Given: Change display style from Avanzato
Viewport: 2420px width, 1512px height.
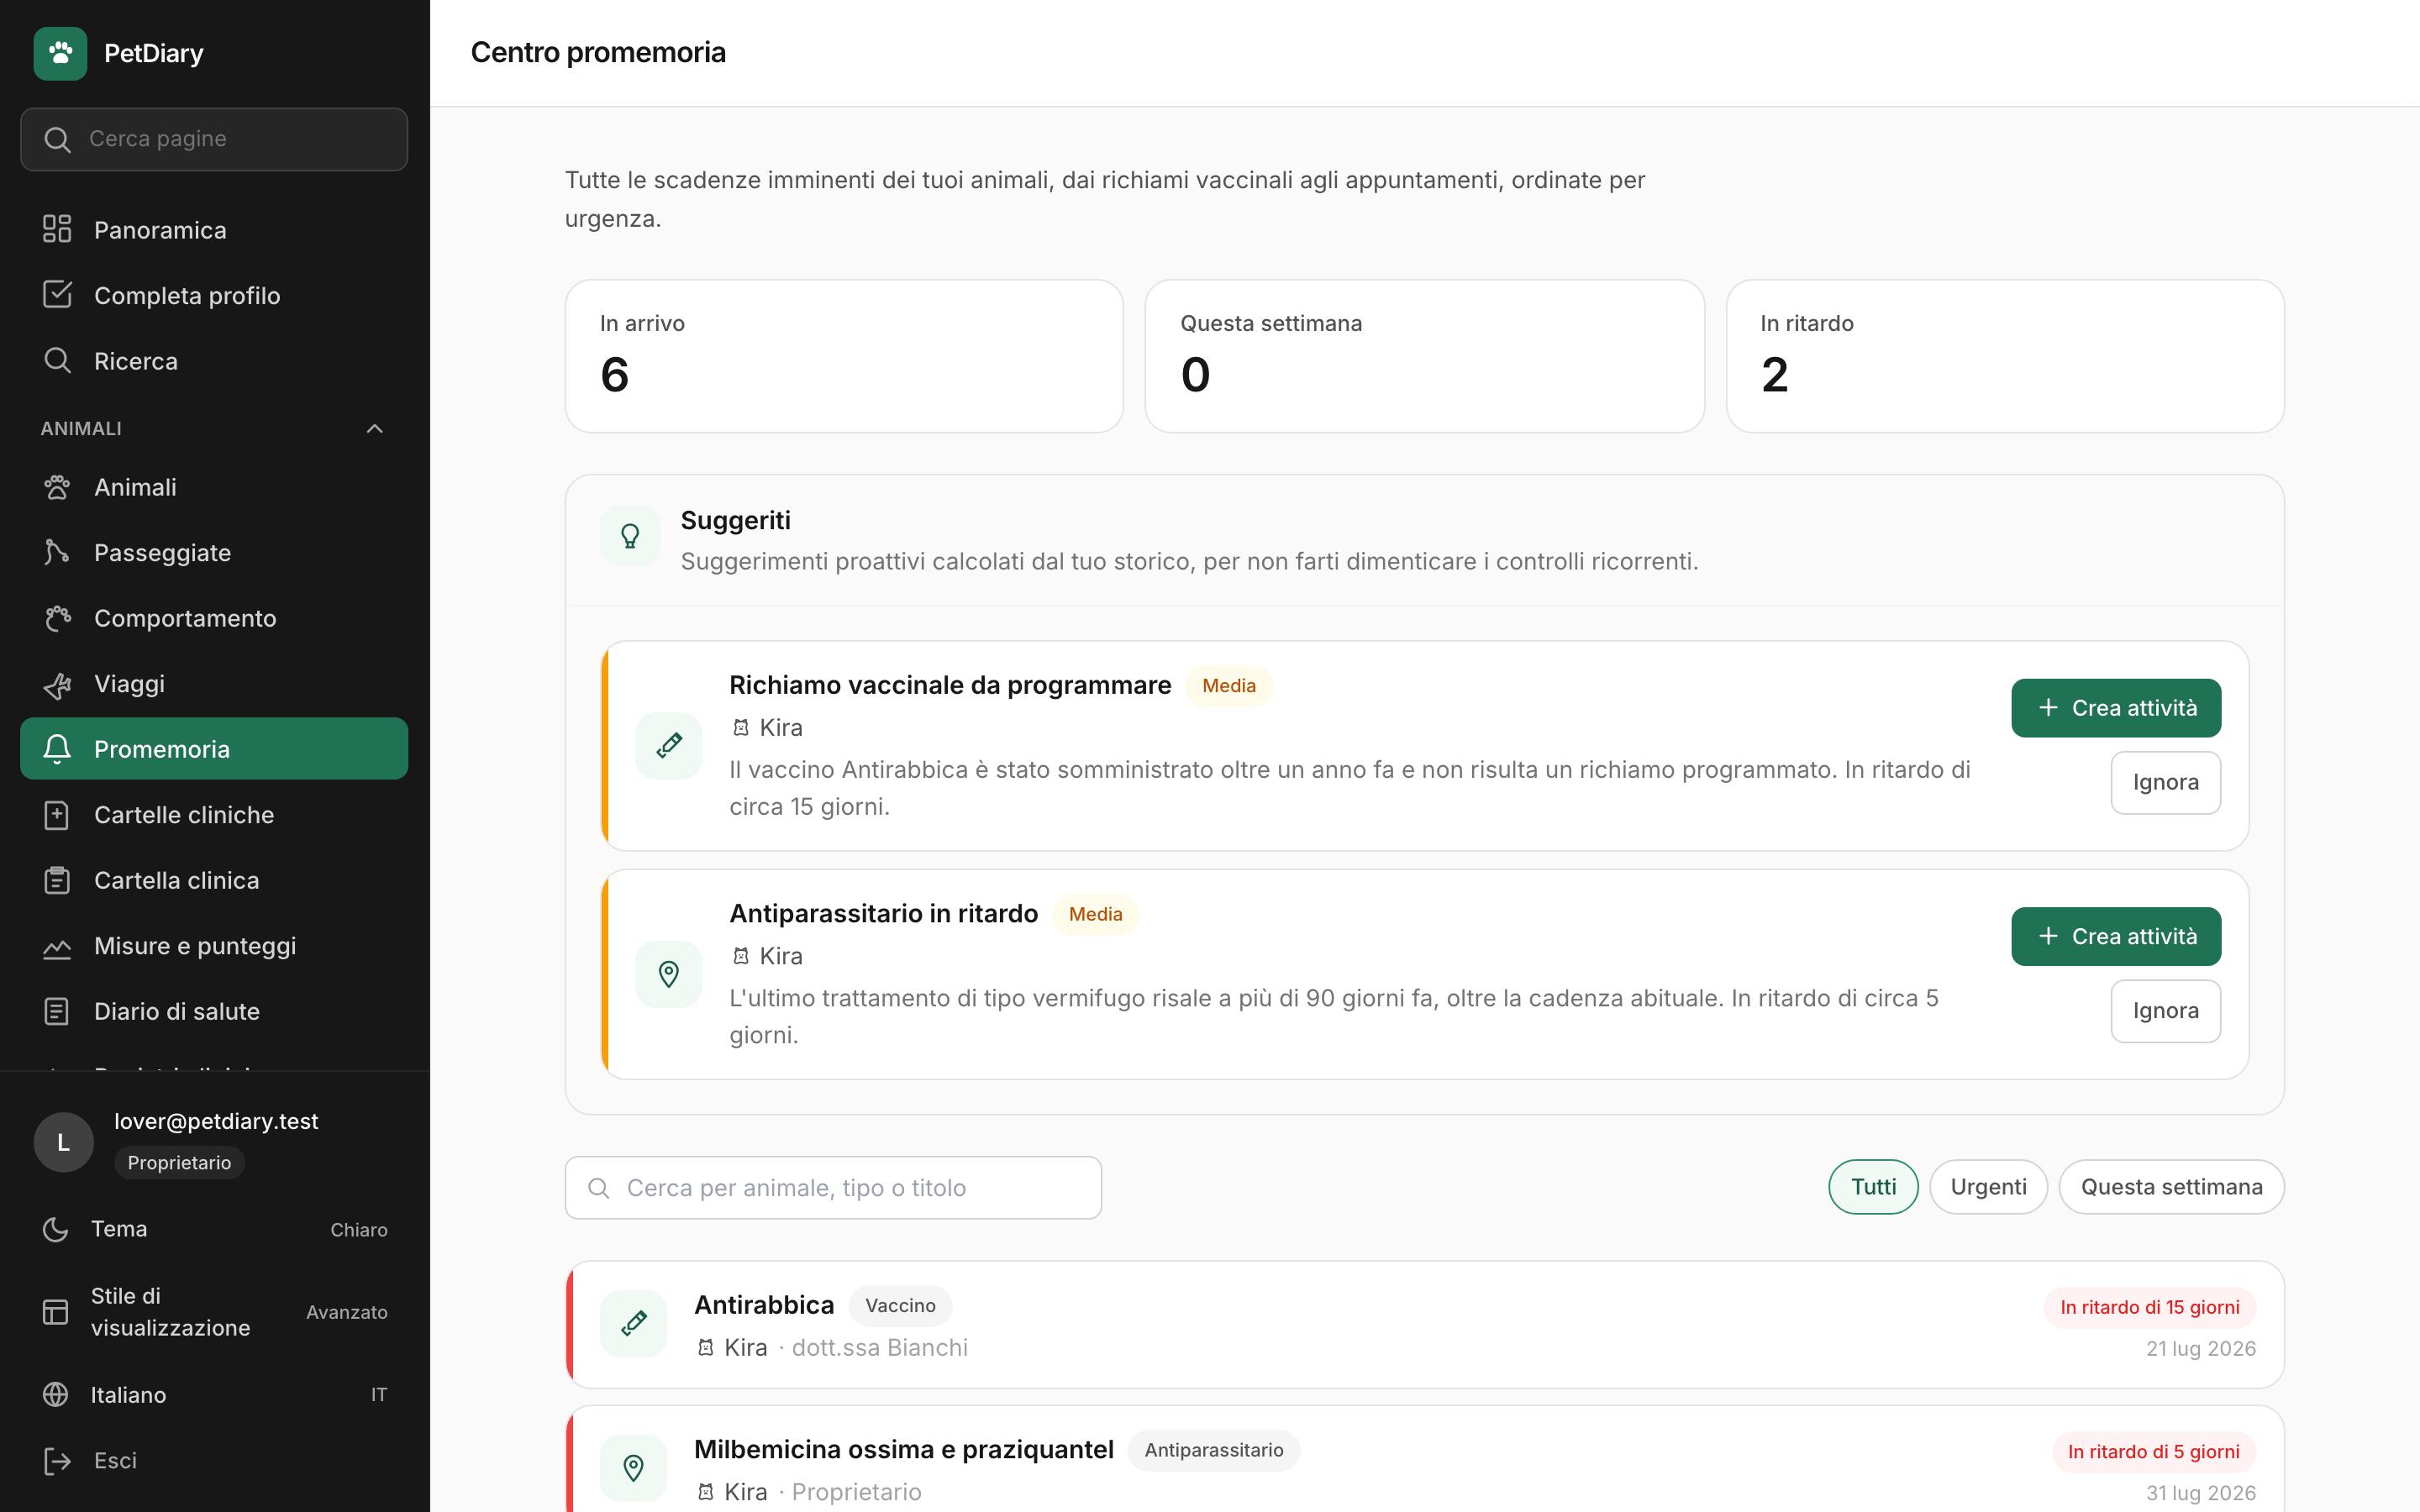Looking at the screenshot, I should (214, 1312).
